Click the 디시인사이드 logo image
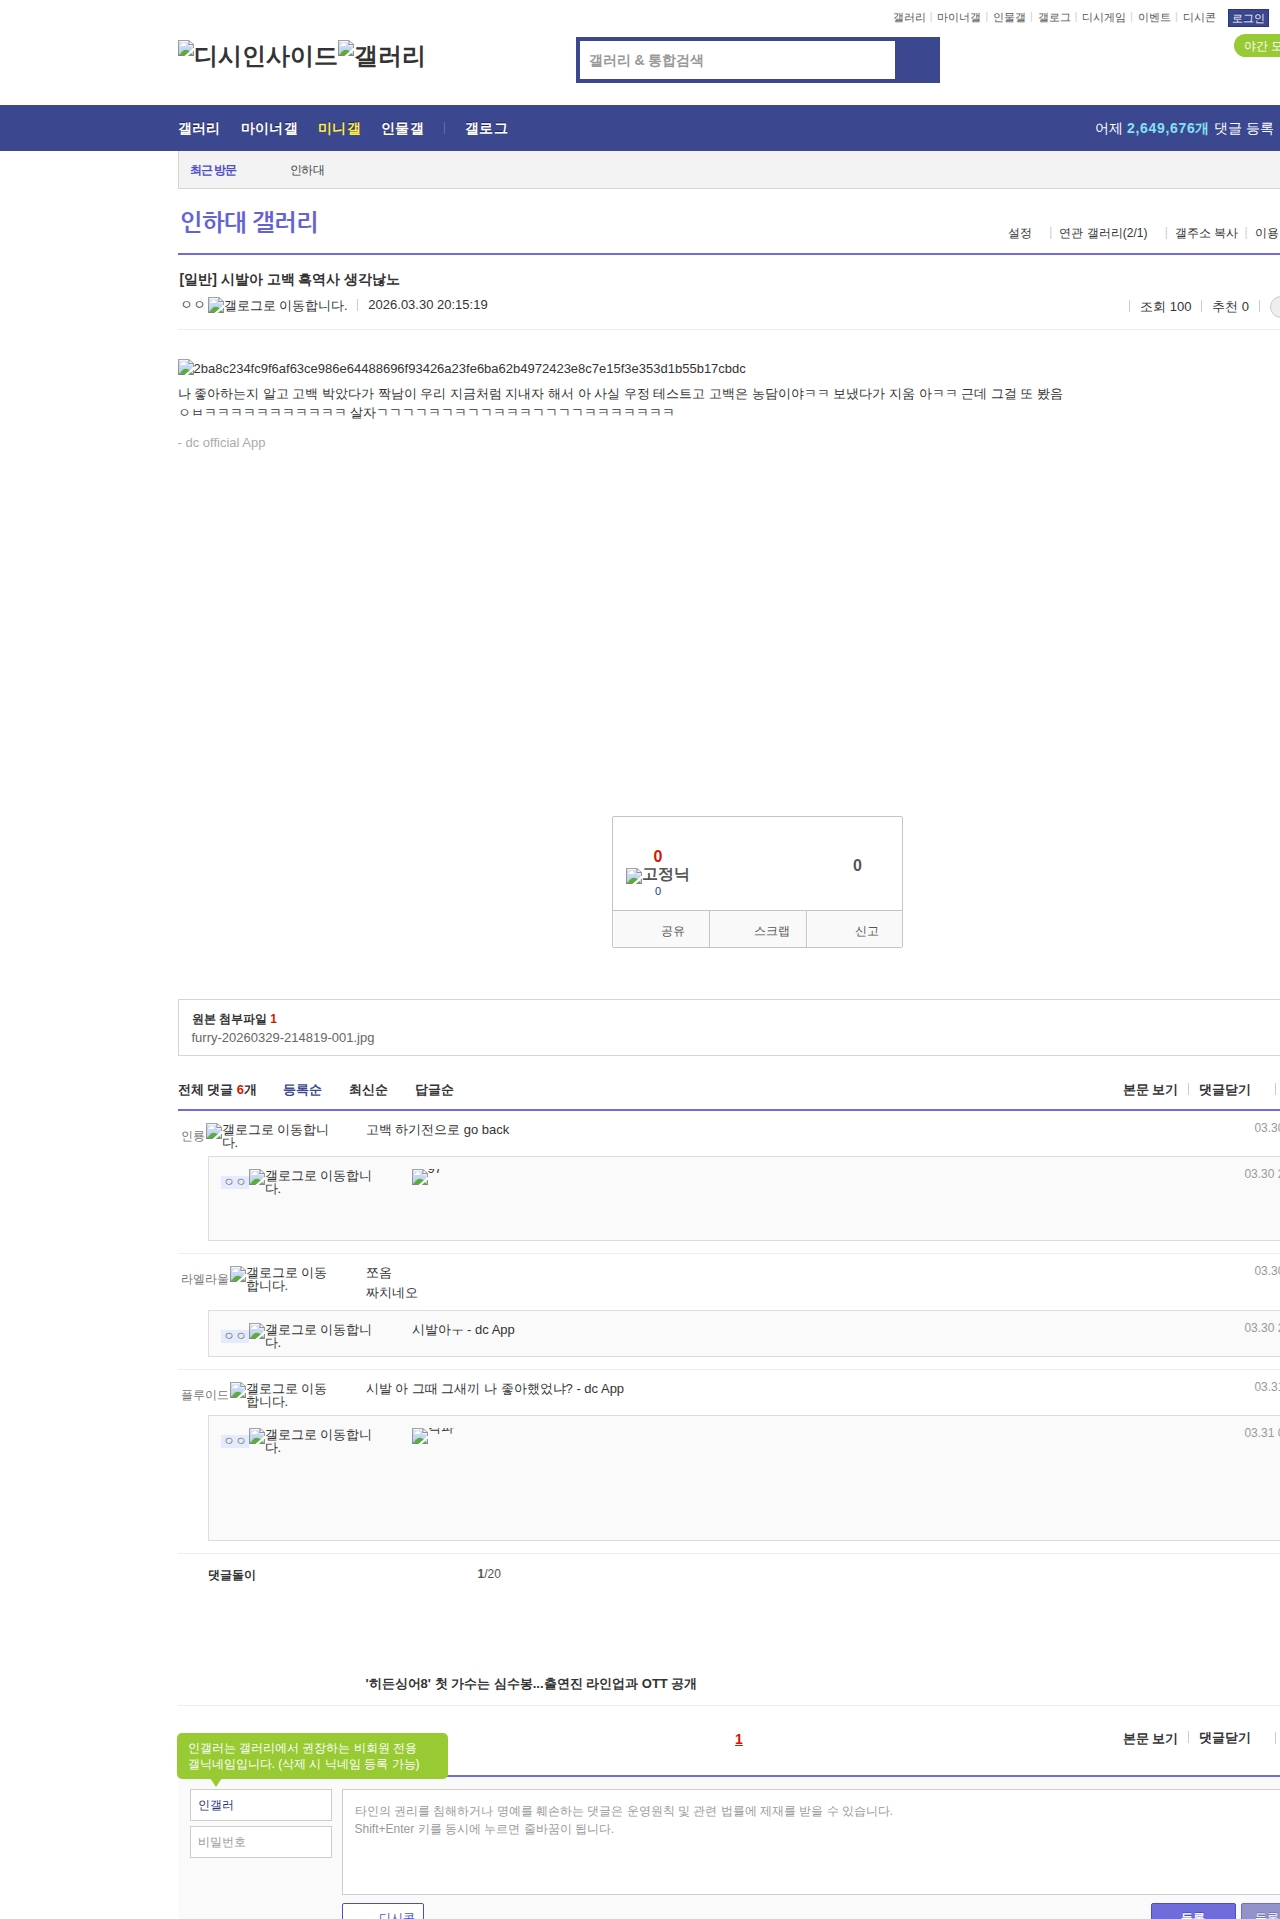 click(x=258, y=56)
